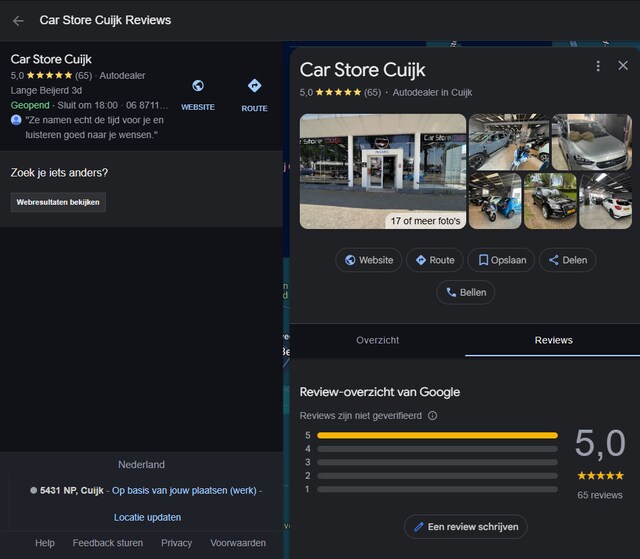The image size is (640, 559).
Task: Share the listing using Delen button
Action: [x=567, y=260]
